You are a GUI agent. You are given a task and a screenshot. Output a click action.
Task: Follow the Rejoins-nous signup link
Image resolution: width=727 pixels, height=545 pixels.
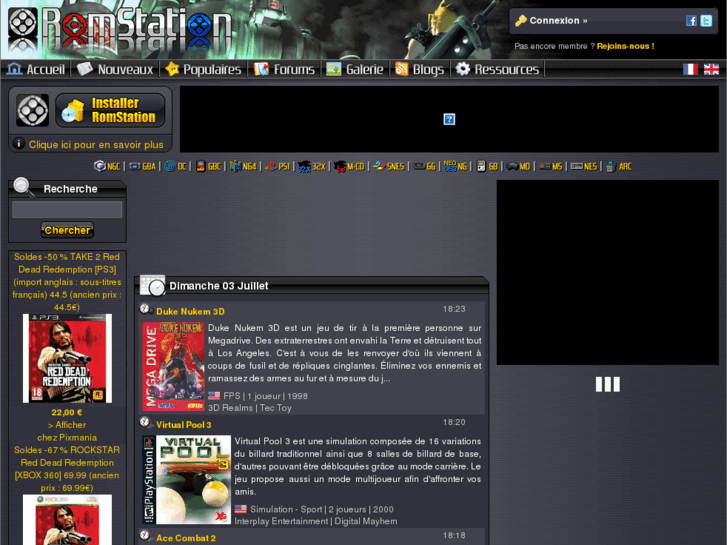coord(625,46)
